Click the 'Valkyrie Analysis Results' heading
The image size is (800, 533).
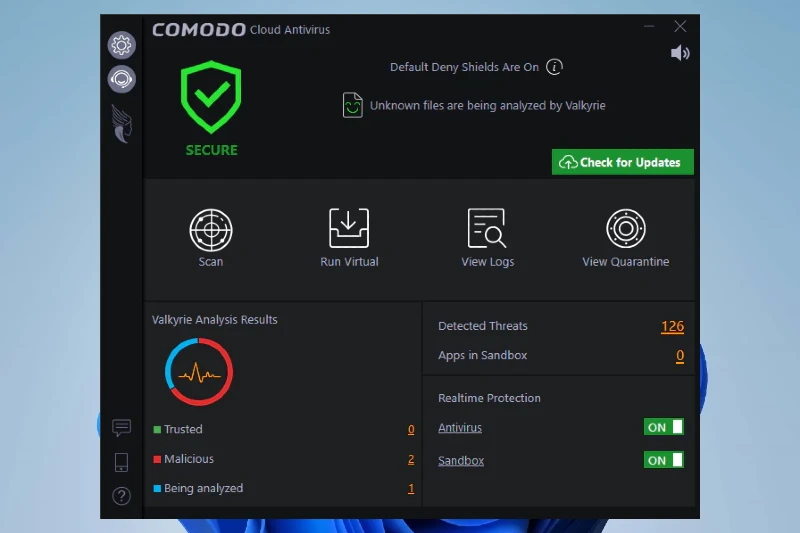[215, 320]
